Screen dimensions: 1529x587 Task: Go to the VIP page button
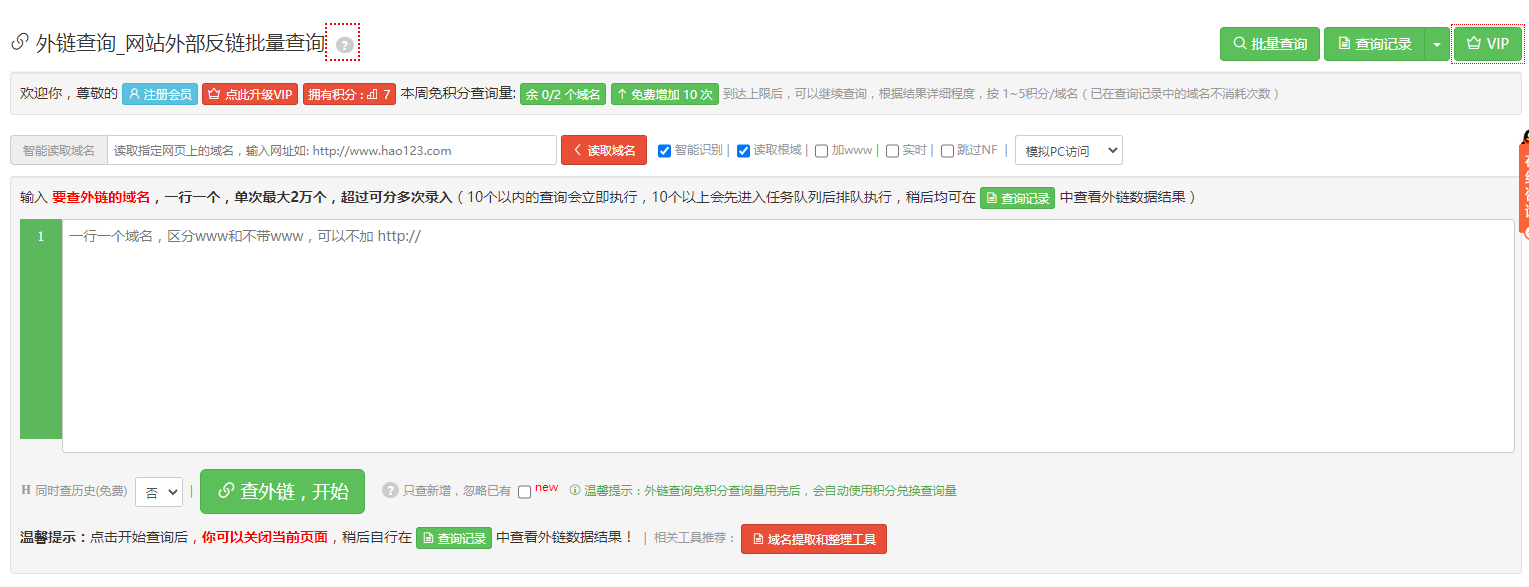[x=1487, y=44]
